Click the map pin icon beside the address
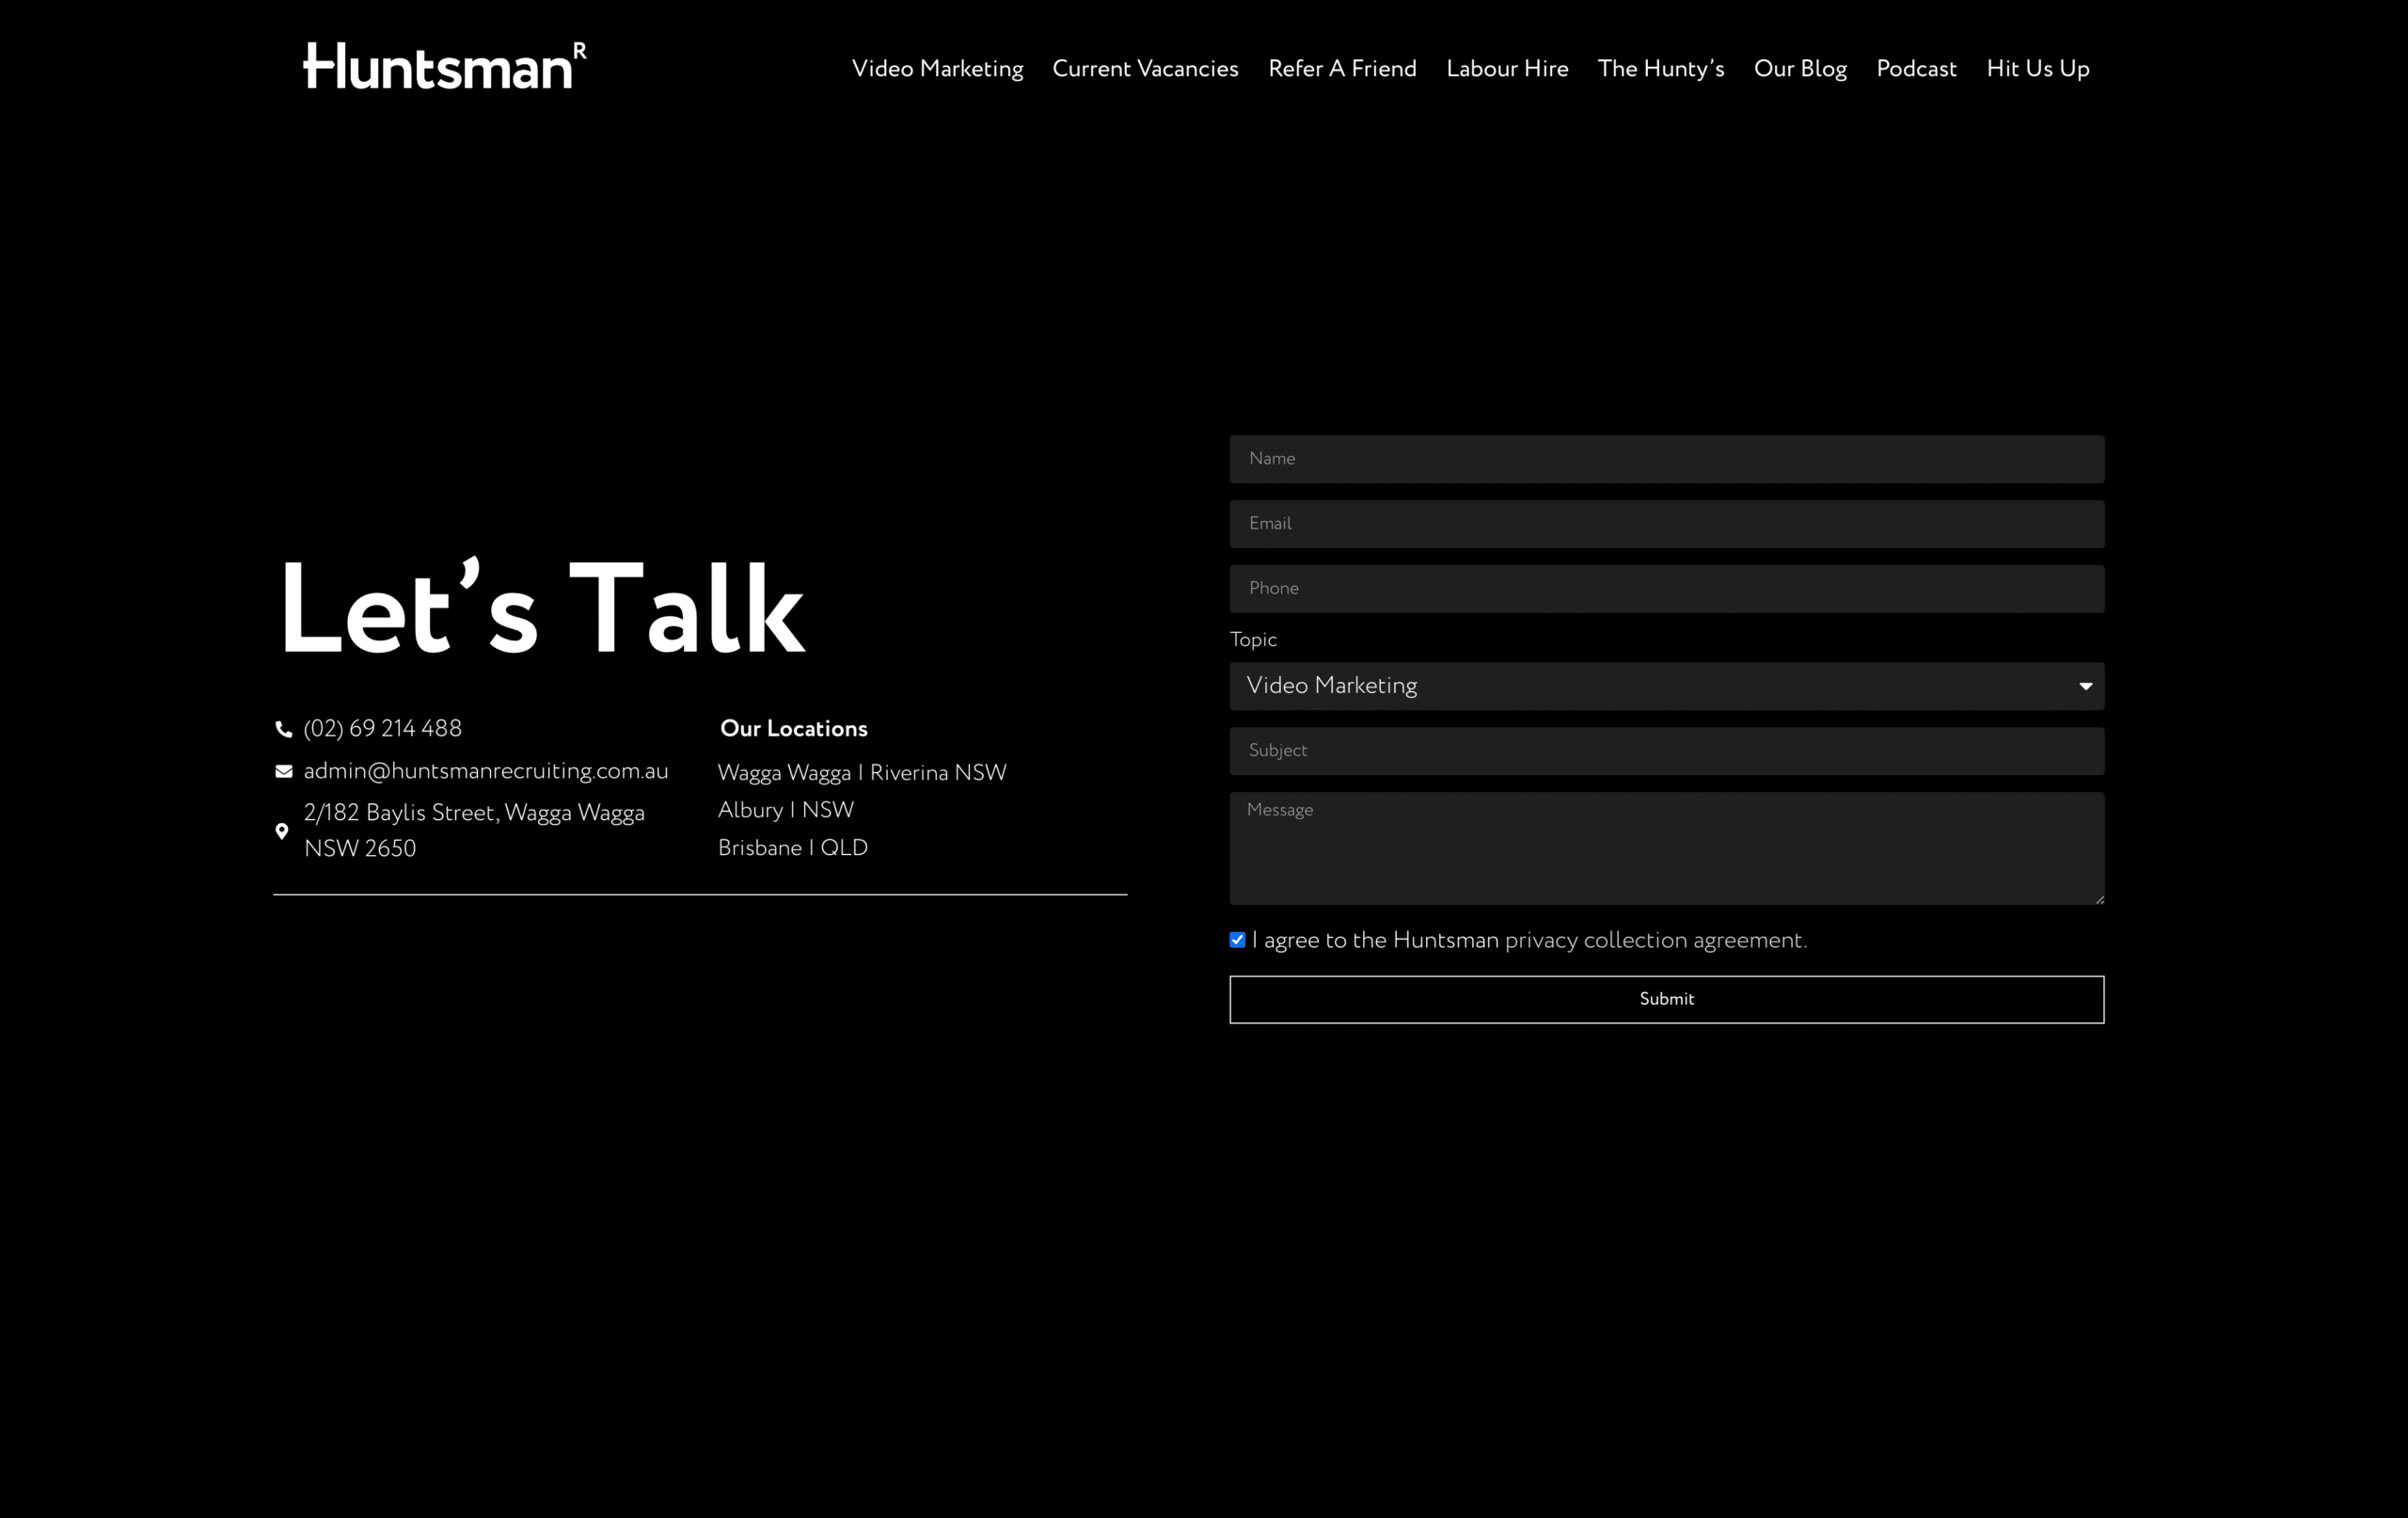The height and width of the screenshot is (1518, 2408). [282, 831]
